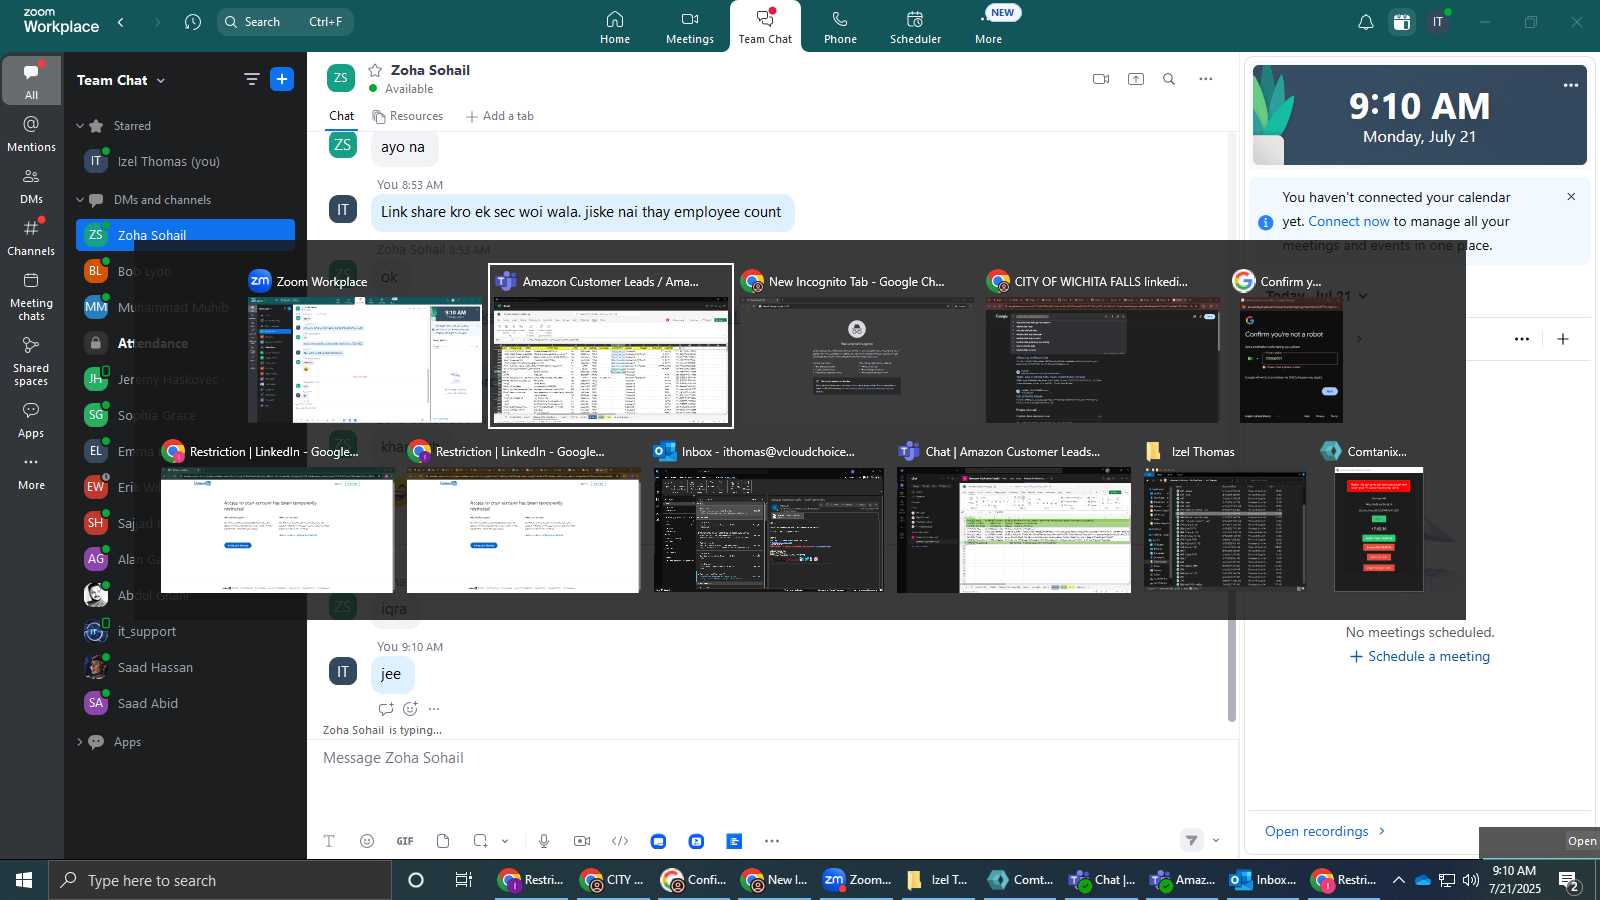
Task: Open Izel Thomas (you) chat
Action: click(x=185, y=161)
